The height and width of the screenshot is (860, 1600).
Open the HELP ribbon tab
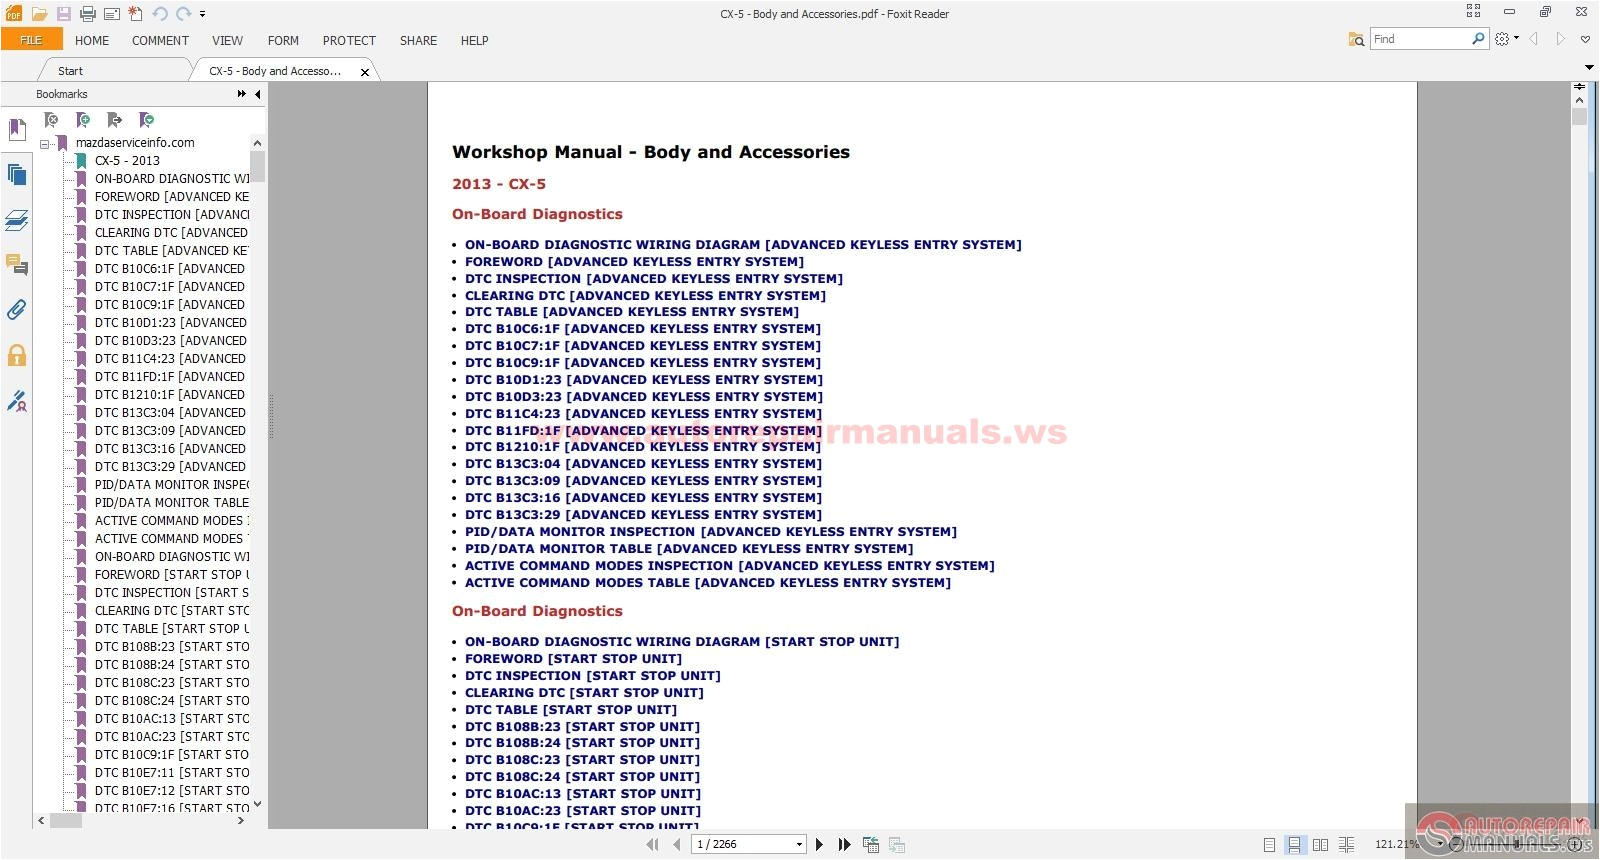(474, 41)
